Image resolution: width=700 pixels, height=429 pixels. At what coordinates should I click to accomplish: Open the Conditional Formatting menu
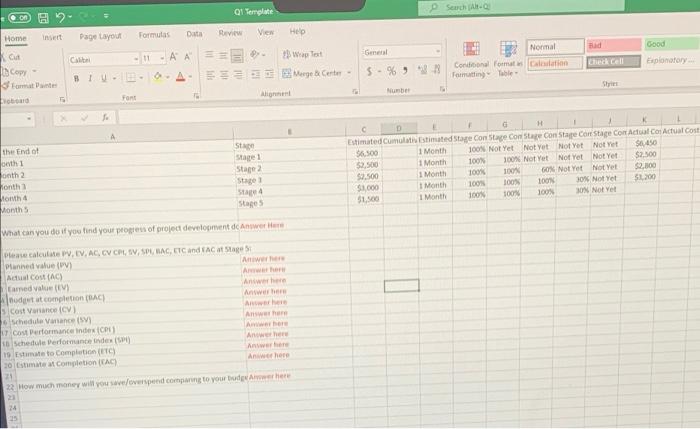(471, 59)
